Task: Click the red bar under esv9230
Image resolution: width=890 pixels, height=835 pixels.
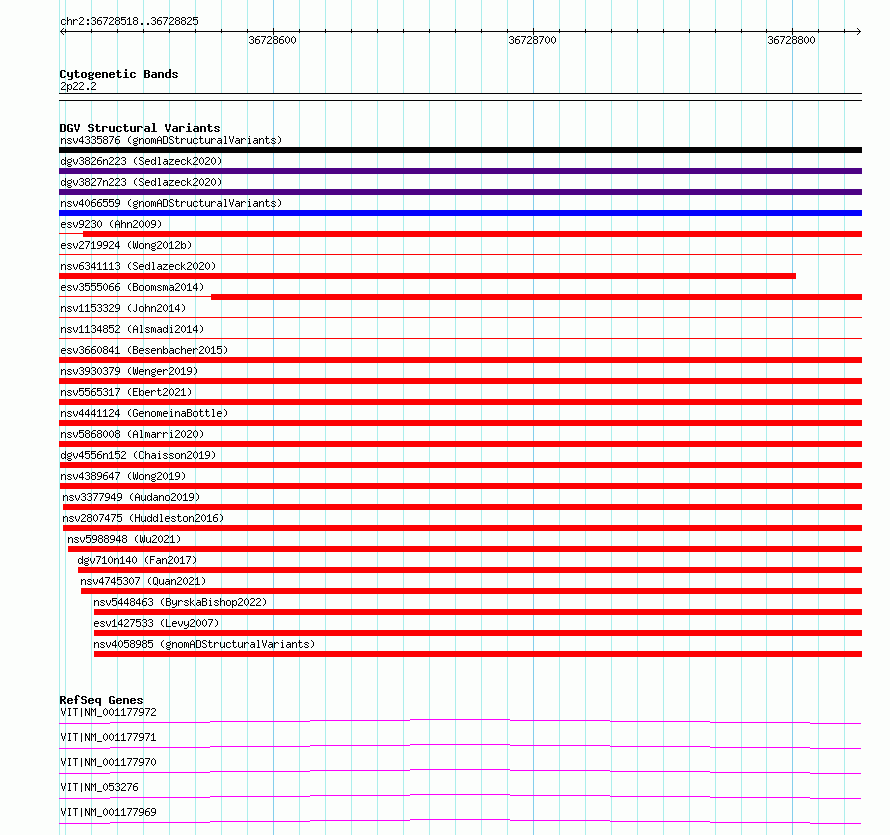Action: (x=472, y=234)
